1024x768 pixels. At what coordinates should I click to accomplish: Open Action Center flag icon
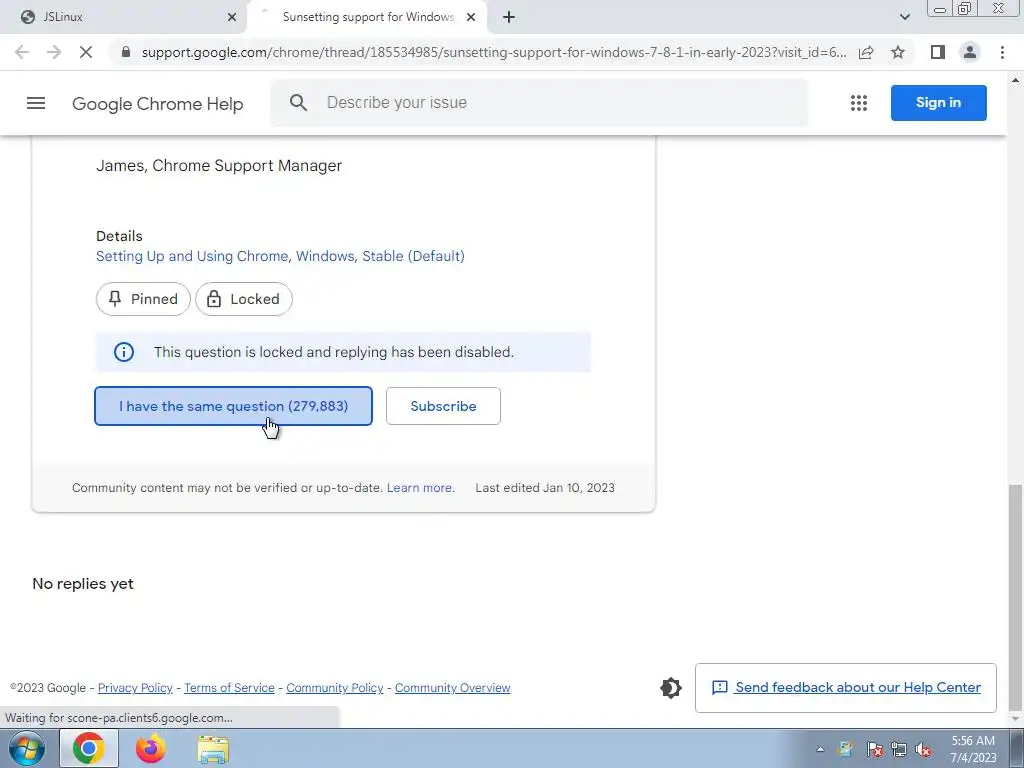(875, 750)
